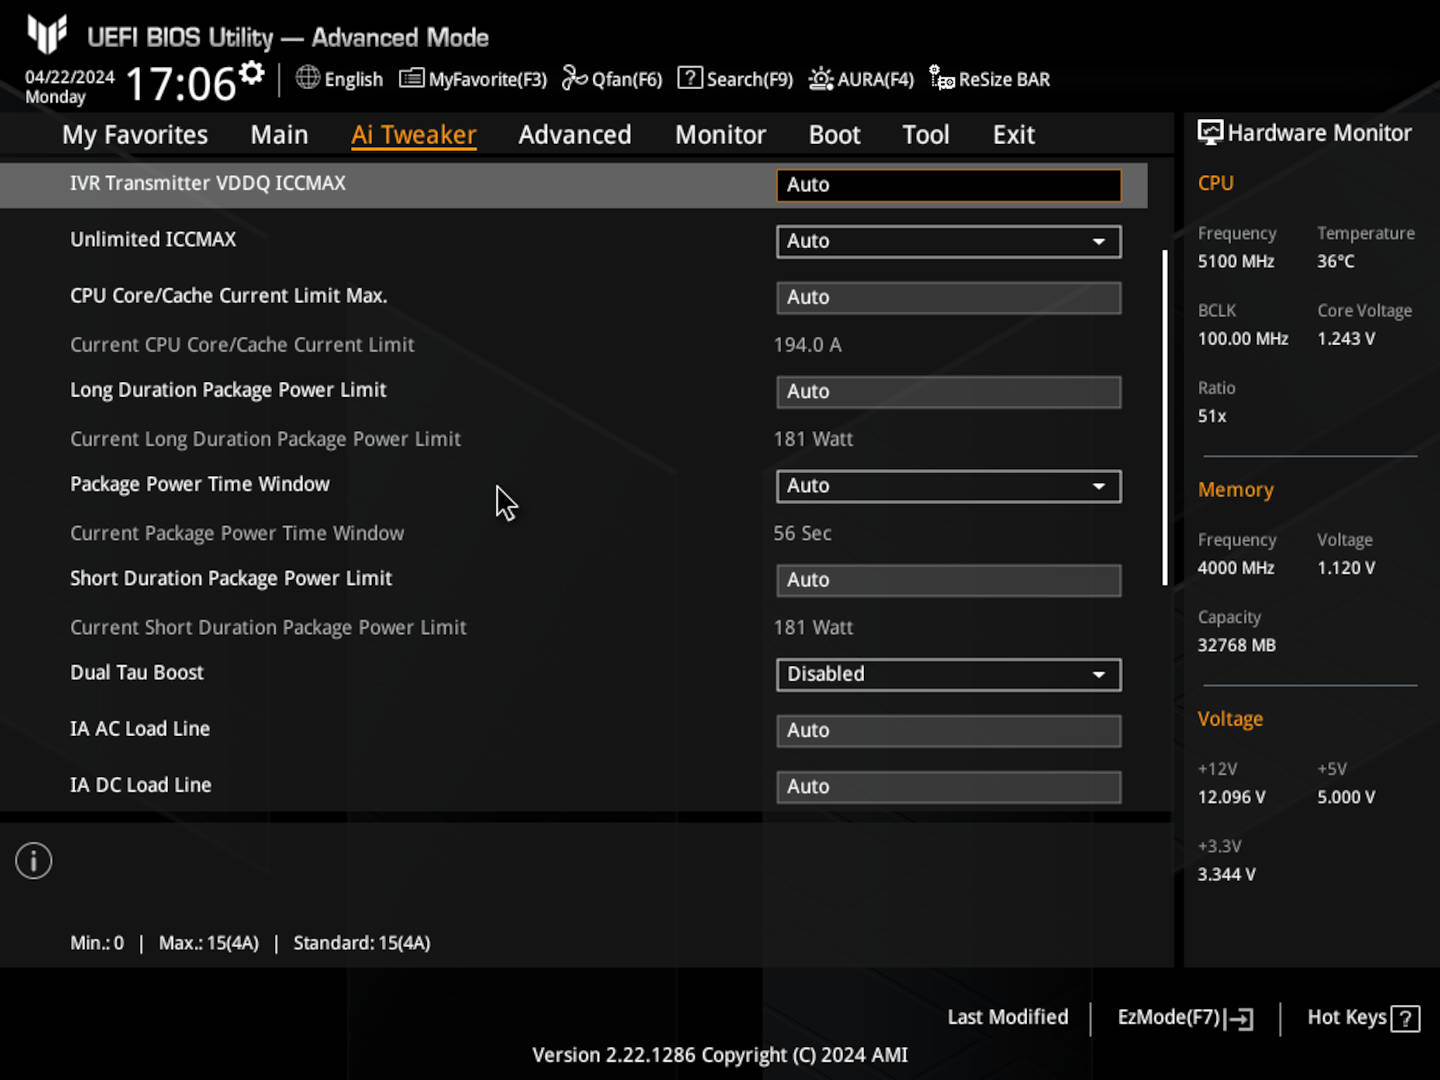Click the ASUS TUF logo
Viewport: 1440px width, 1080px height.
pos(47,34)
